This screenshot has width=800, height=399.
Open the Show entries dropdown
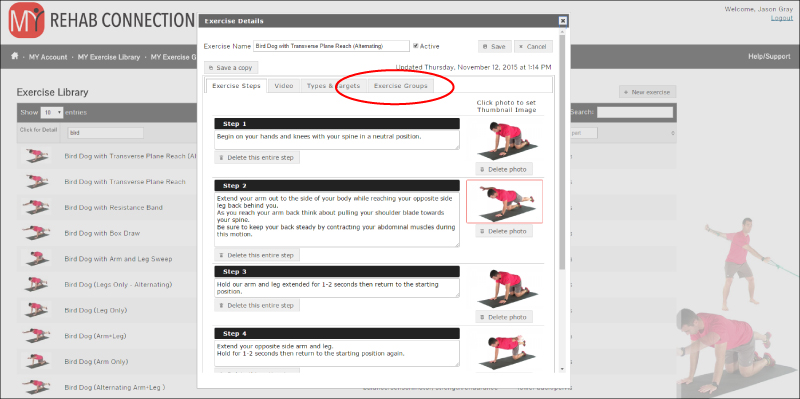[52, 112]
